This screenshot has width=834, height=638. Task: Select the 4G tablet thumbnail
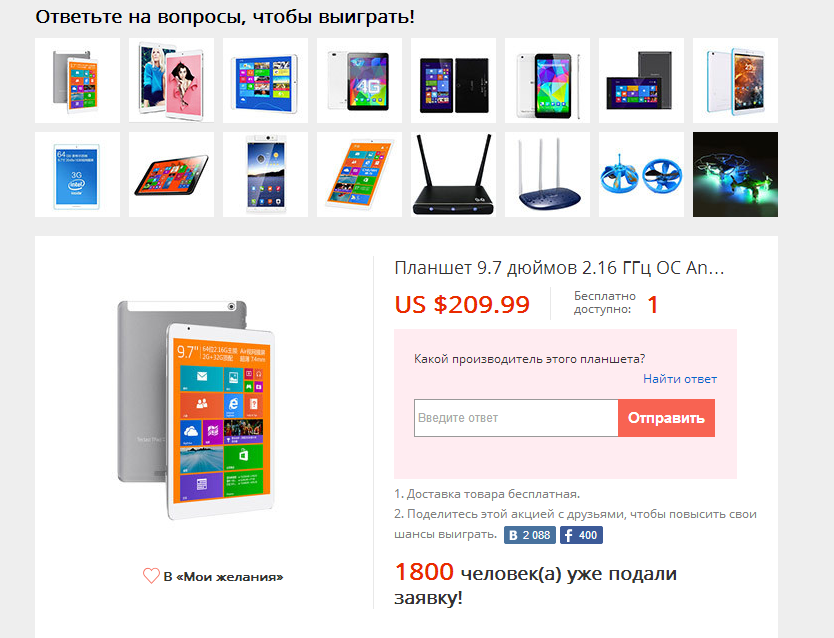[360, 80]
